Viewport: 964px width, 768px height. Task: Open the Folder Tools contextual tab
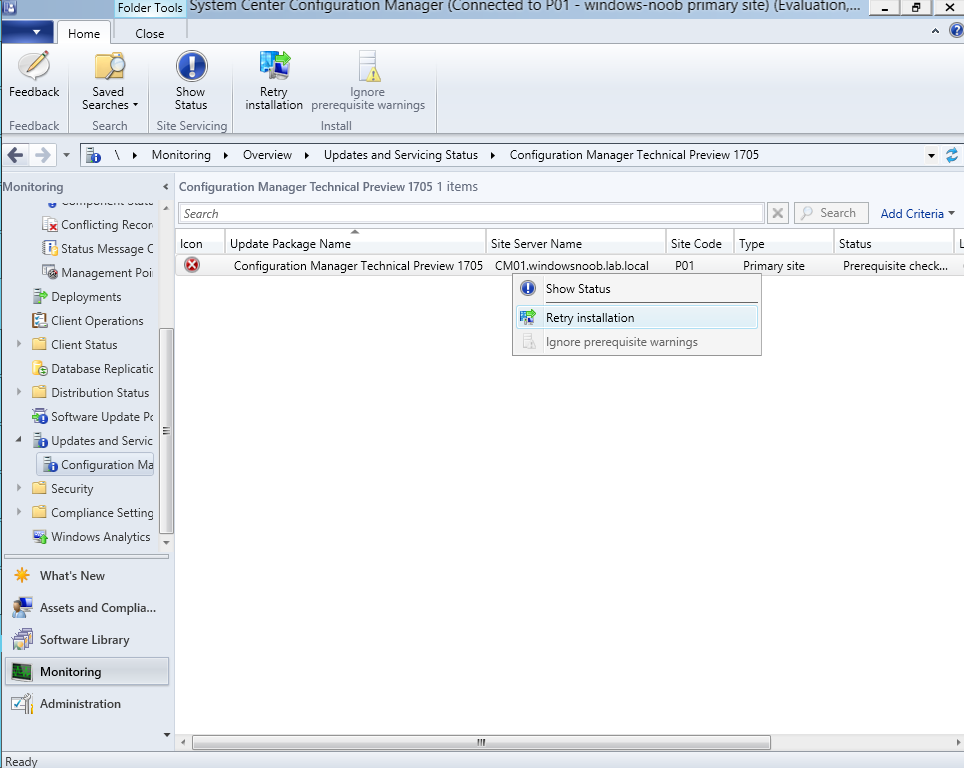coord(150,8)
